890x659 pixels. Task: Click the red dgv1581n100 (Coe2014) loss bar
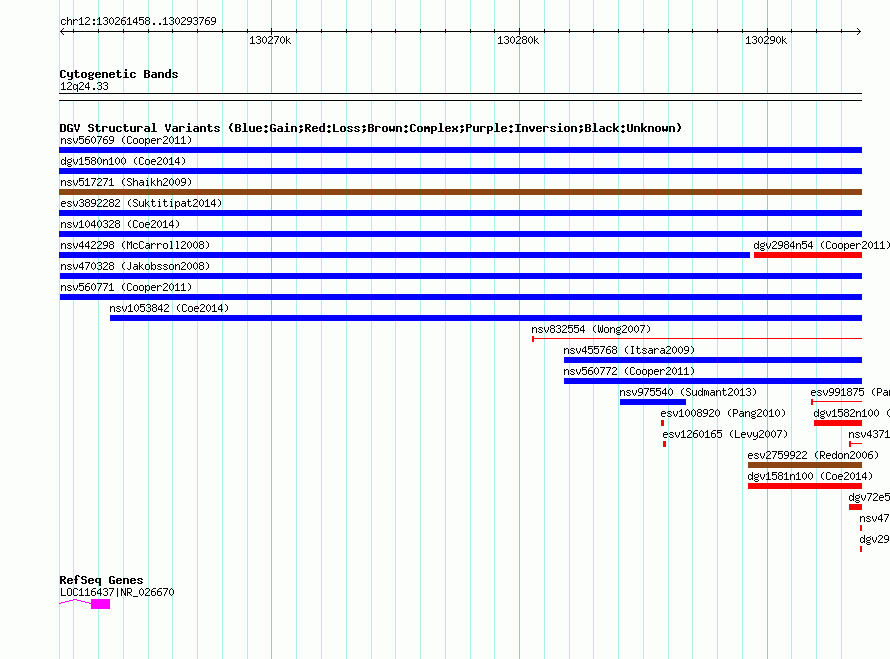click(805, 486)
